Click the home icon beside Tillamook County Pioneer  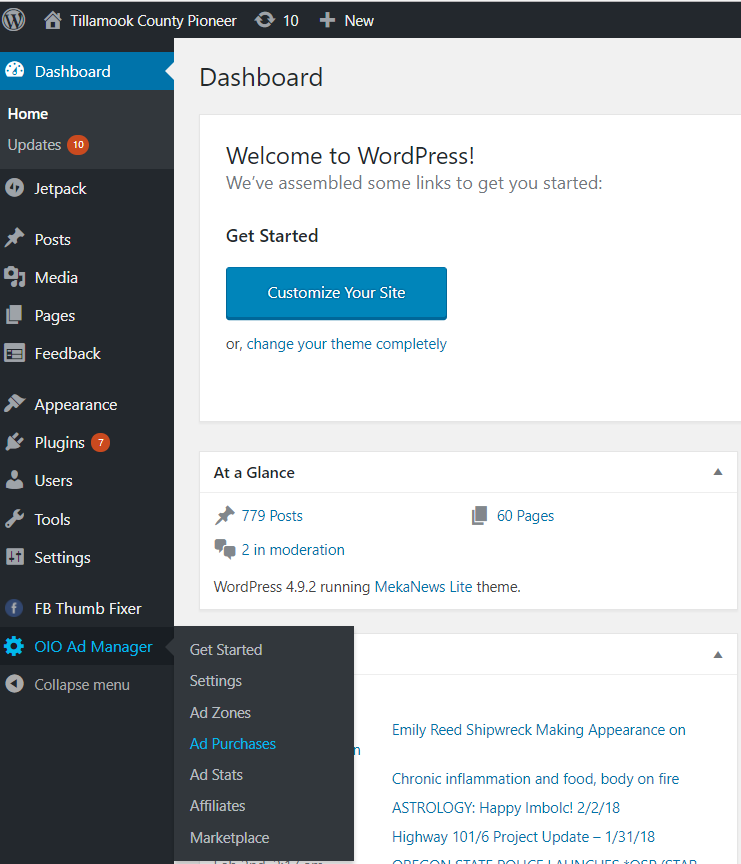pos(52,20)
